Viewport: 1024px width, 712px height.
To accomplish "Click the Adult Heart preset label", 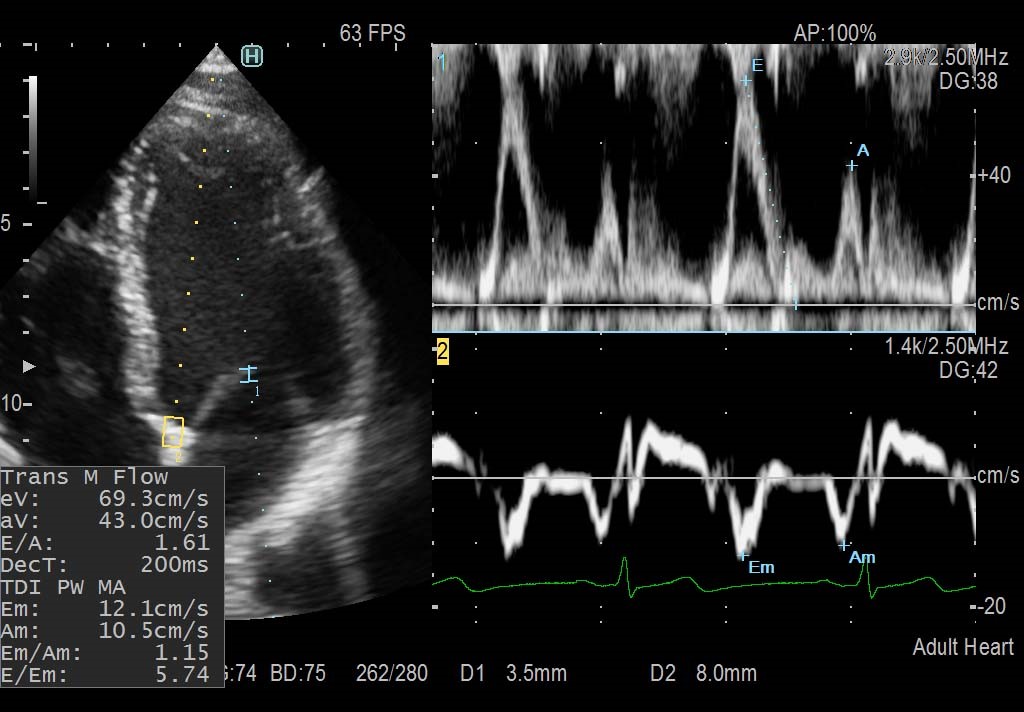I will coord(962,647).
